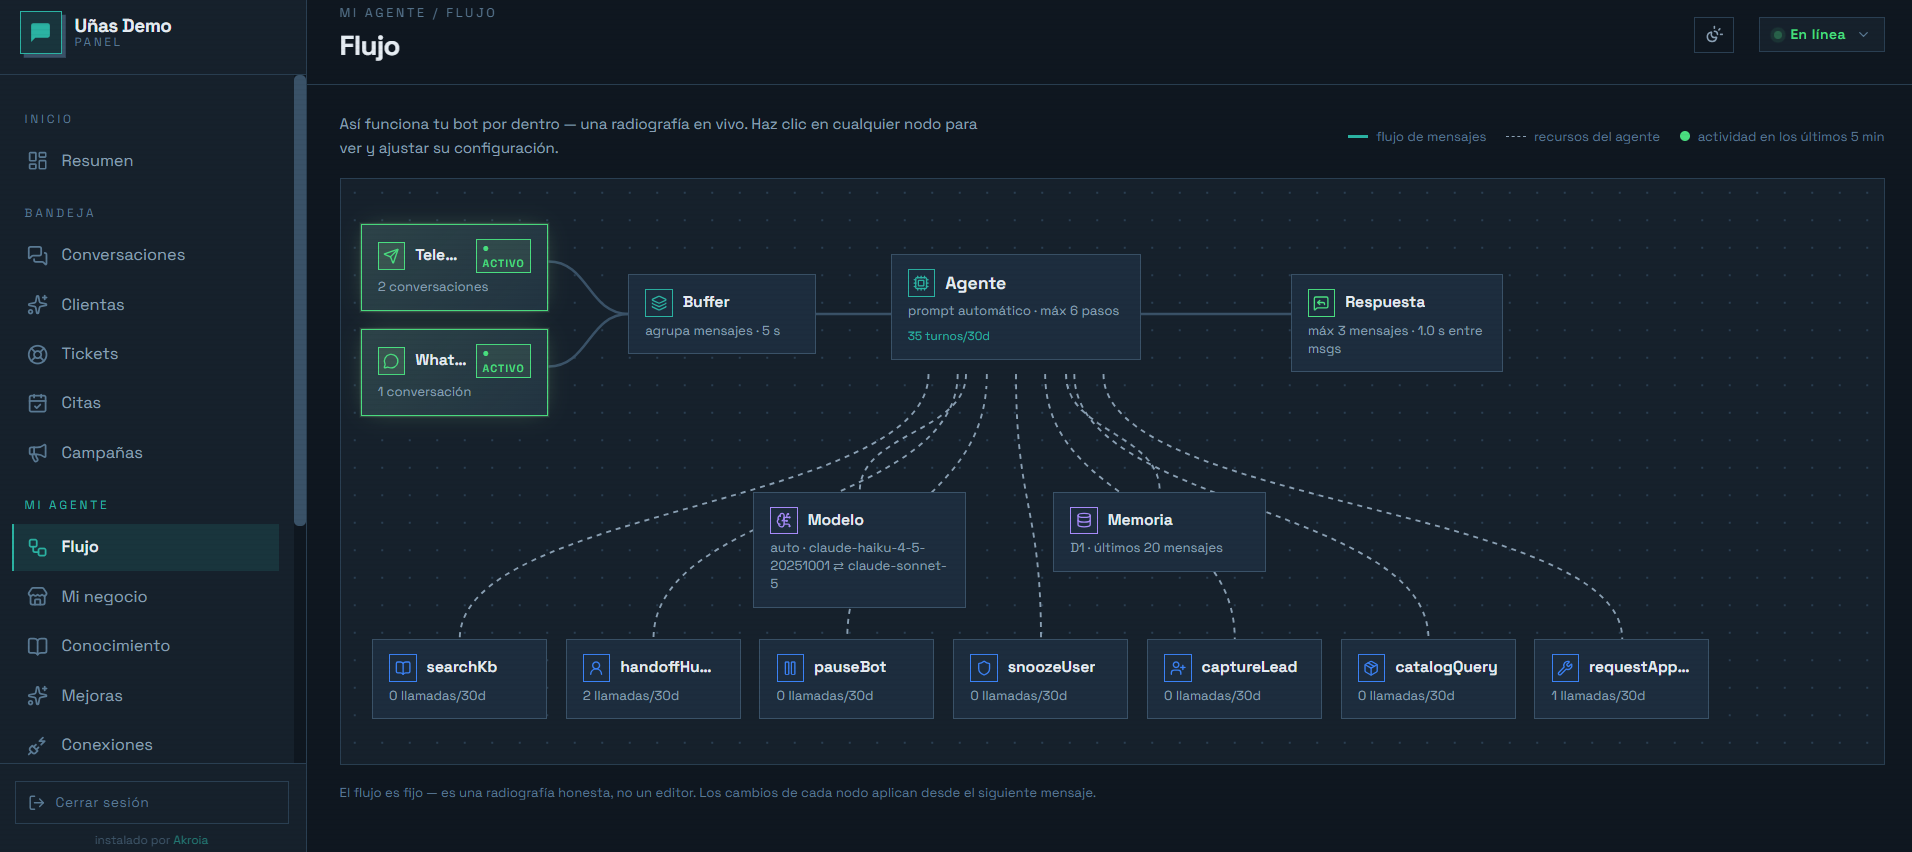The image size is (1912, 852).
Task: Click 'agrupa mensajes · 5 s' text
Action: click(x=713, y=331)
